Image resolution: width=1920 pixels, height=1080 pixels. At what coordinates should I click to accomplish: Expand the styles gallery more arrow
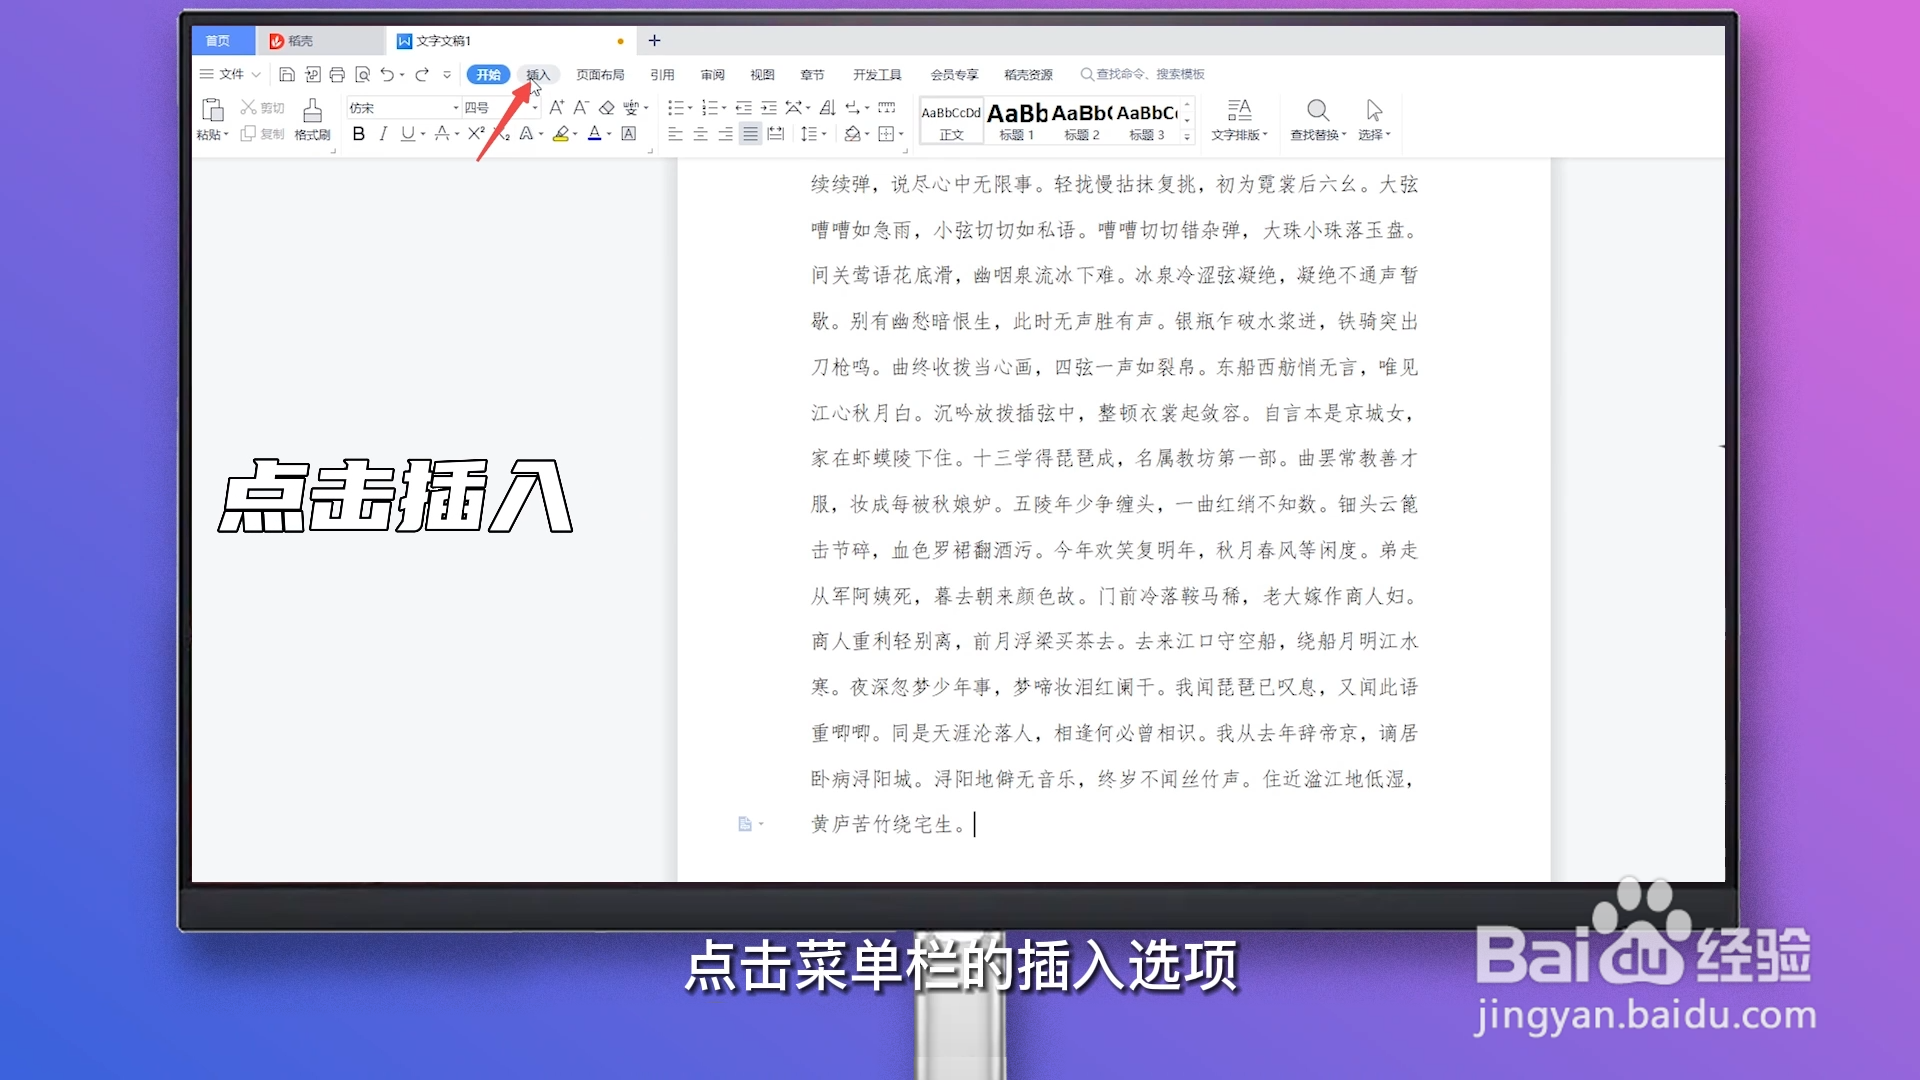tap(1187, 137)
